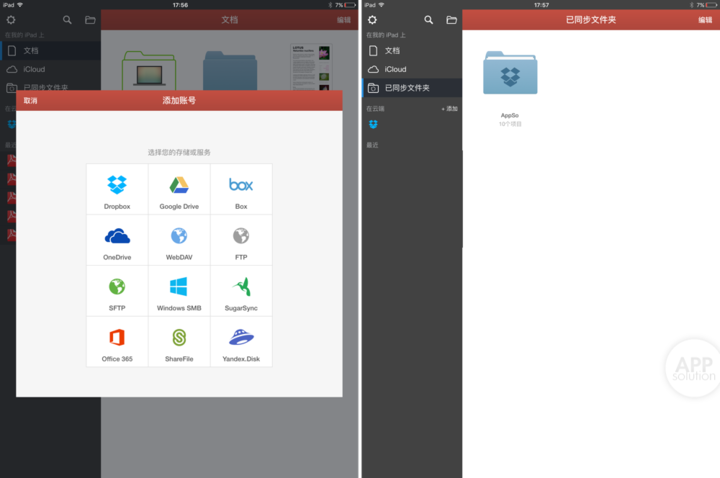Select iCloud in right screen sidebar
Image resolution: width=720 pixels, height=478 pixels.
412,69
